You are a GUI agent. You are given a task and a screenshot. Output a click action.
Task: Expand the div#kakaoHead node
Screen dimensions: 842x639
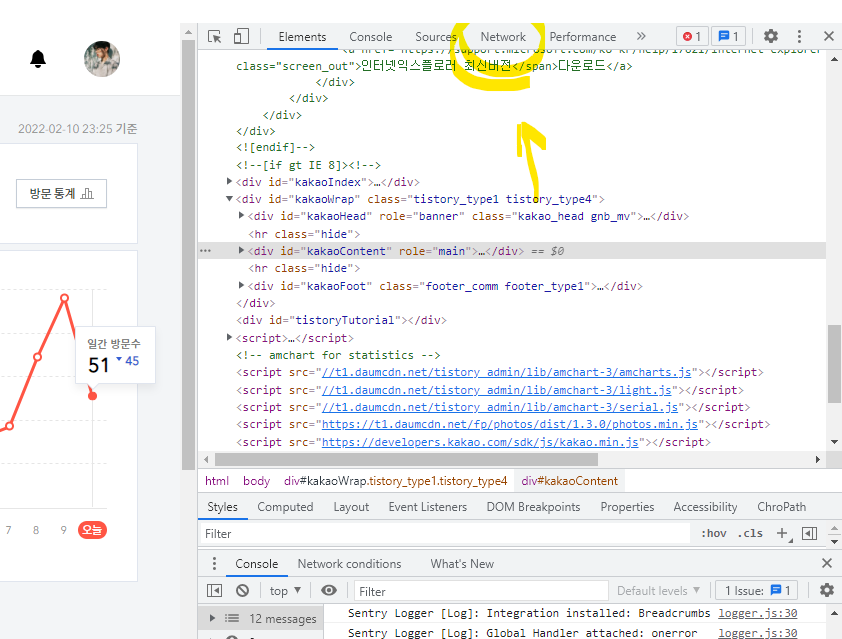pyautogui.click(x=241, y=215)
